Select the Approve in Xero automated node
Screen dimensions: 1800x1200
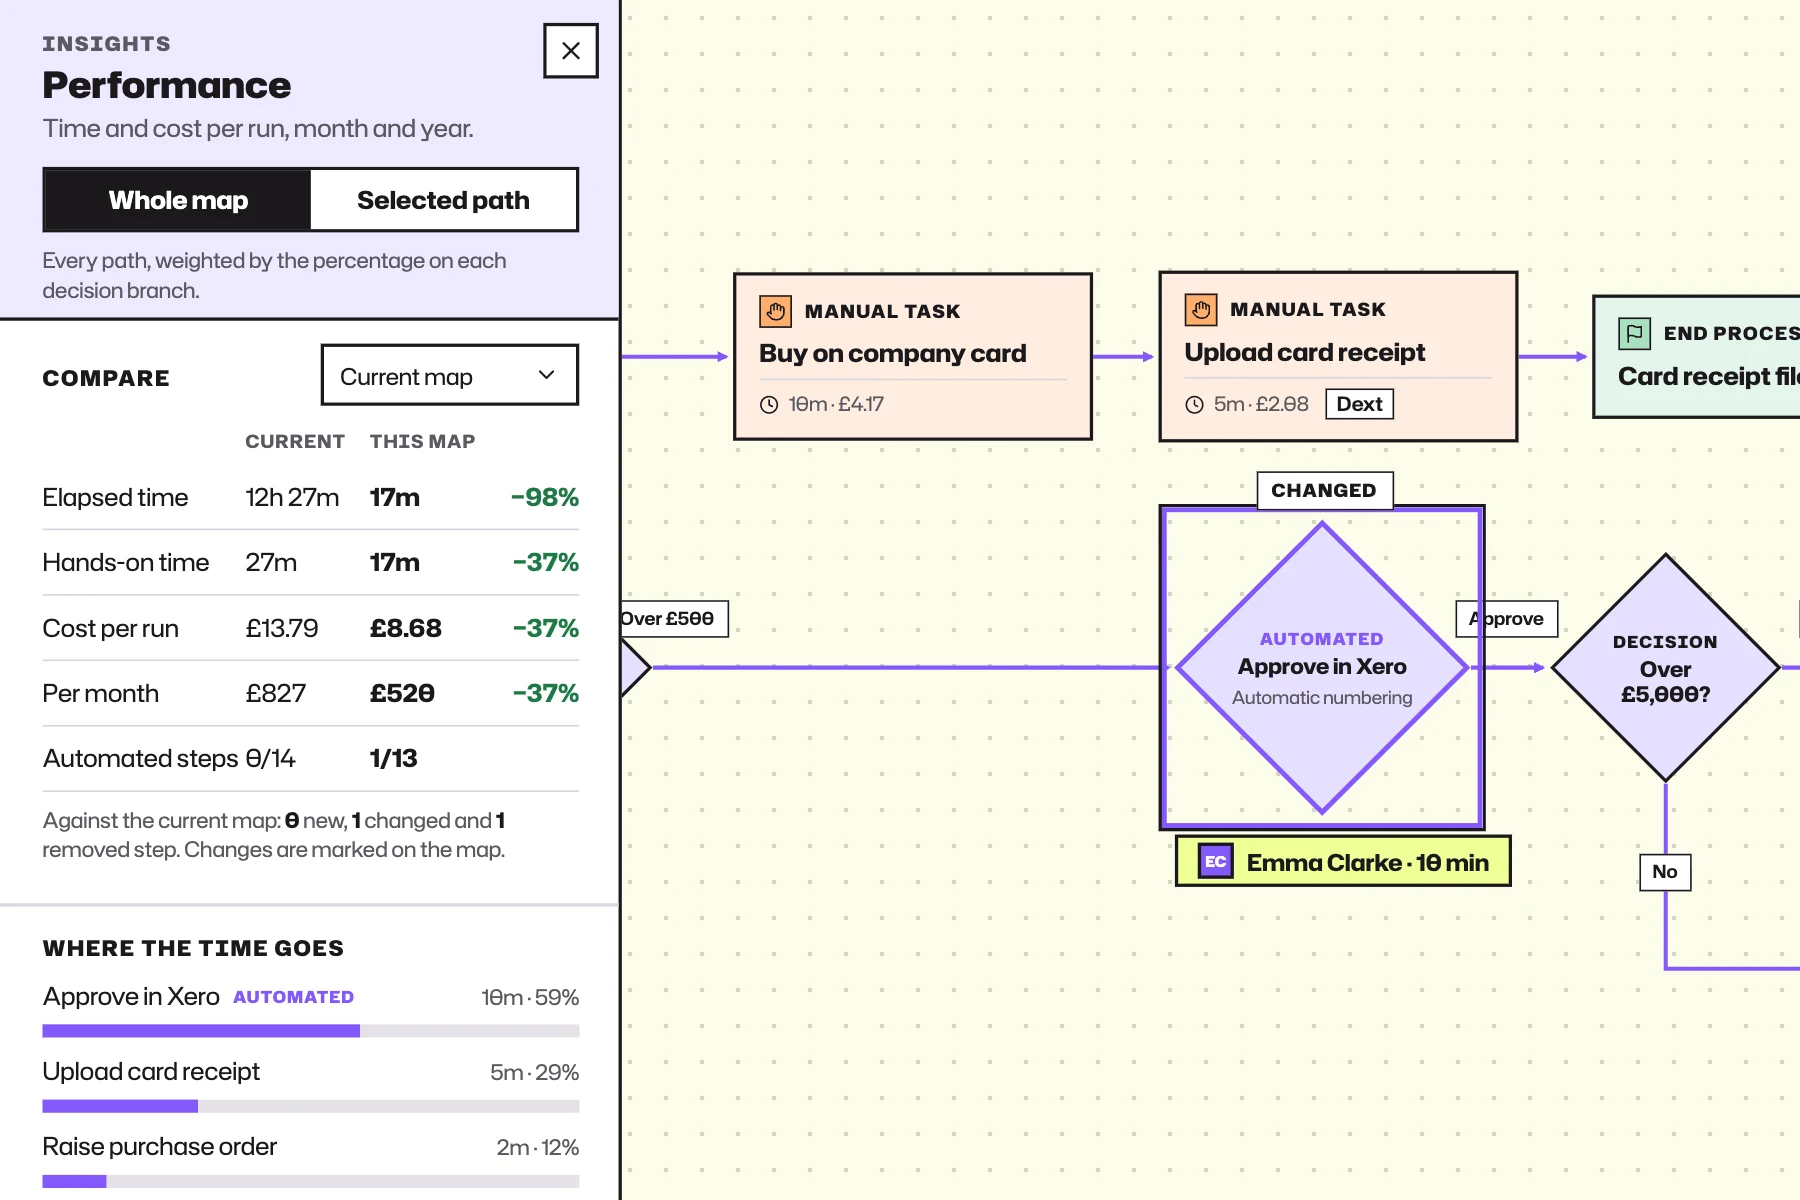tap(1322, 667)
